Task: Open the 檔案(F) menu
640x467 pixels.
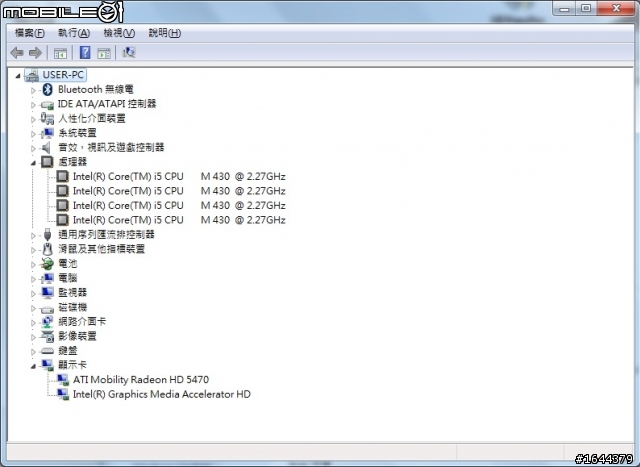Action: [29, 33]
